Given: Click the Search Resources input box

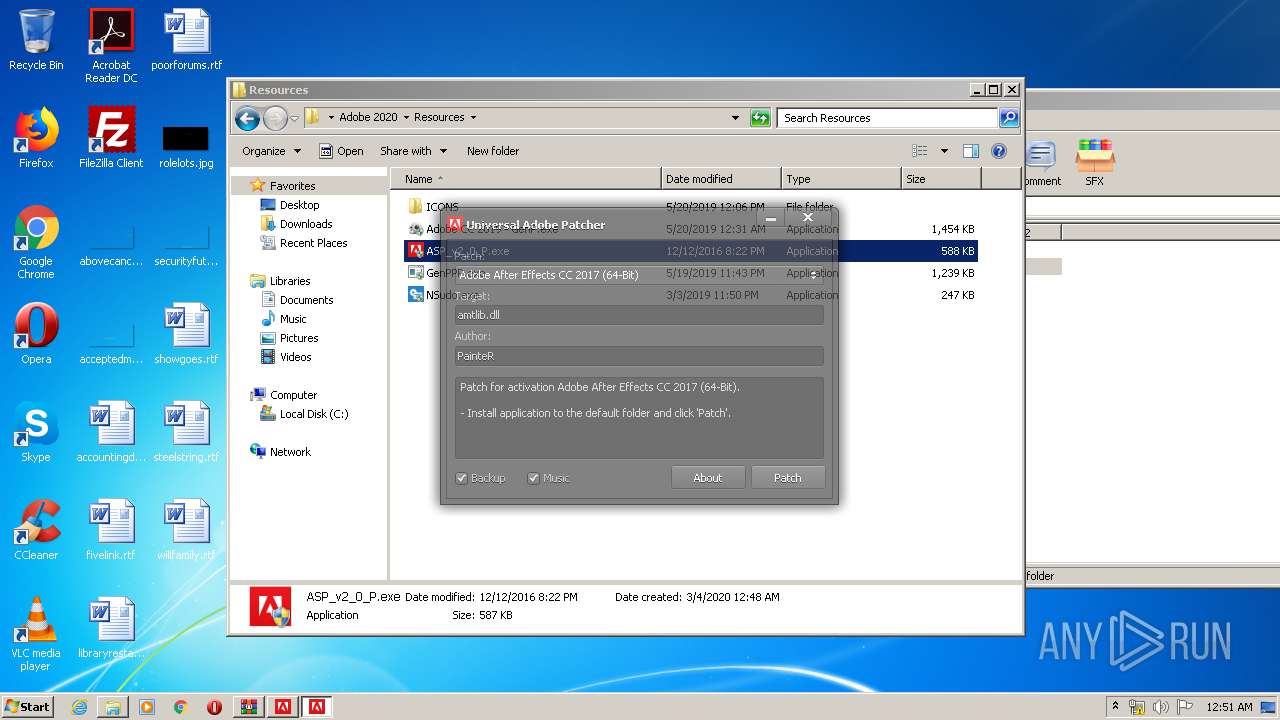Looking at the screenshot, I should [888, 117].
